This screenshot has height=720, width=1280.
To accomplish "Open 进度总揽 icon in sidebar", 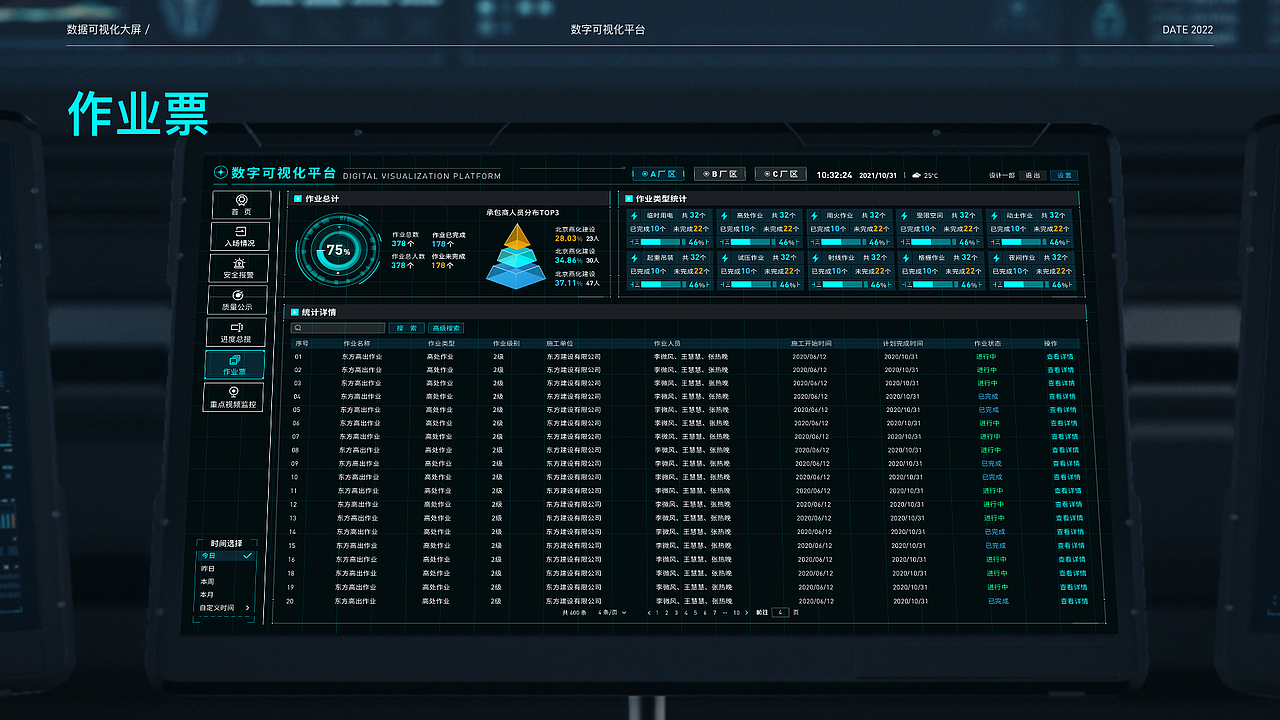I will point(237,327).
